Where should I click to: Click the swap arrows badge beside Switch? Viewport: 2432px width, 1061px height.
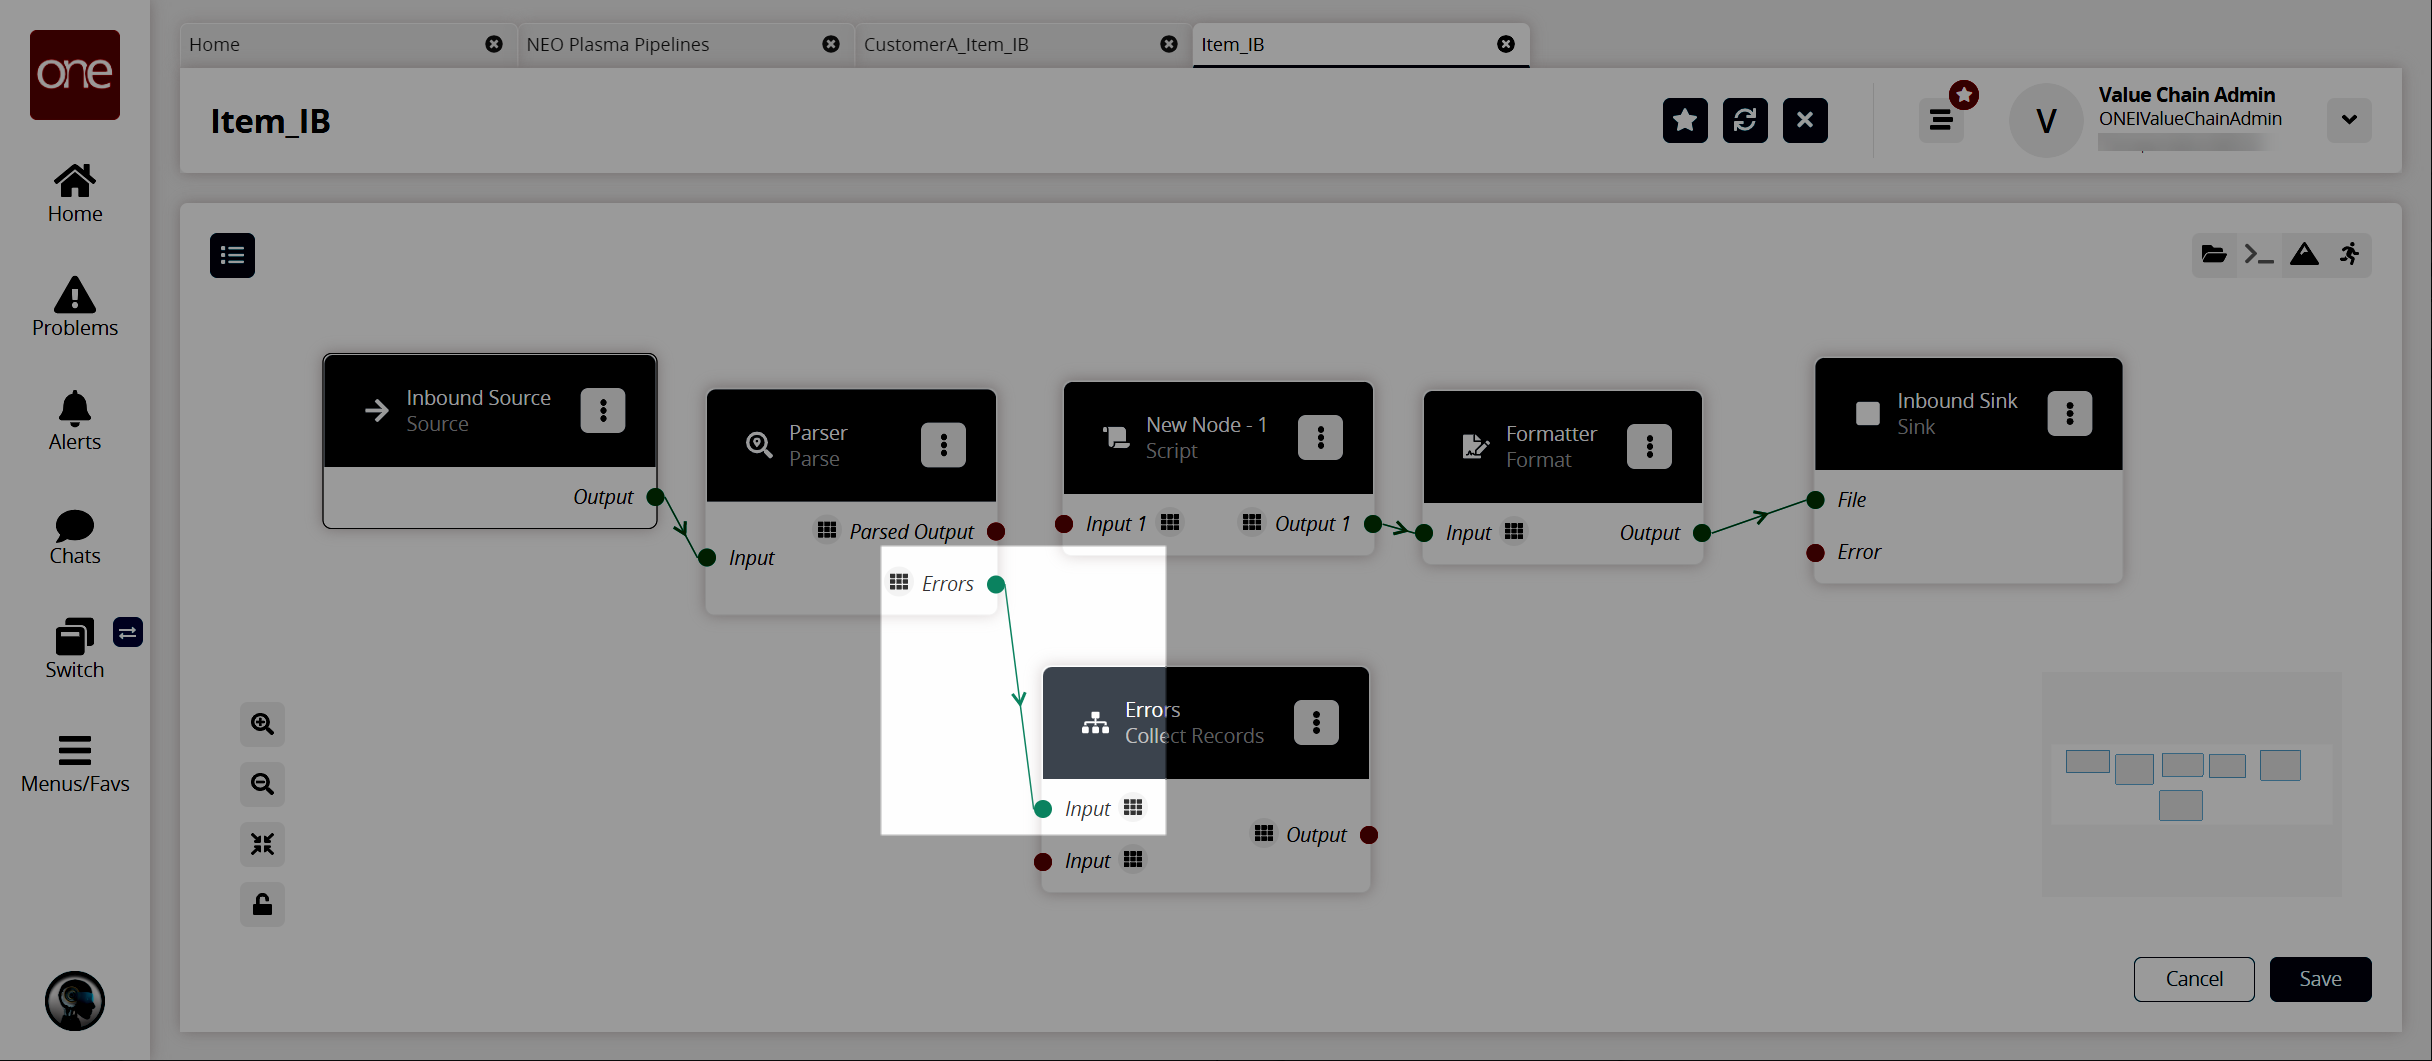click(x=128, y=632)
